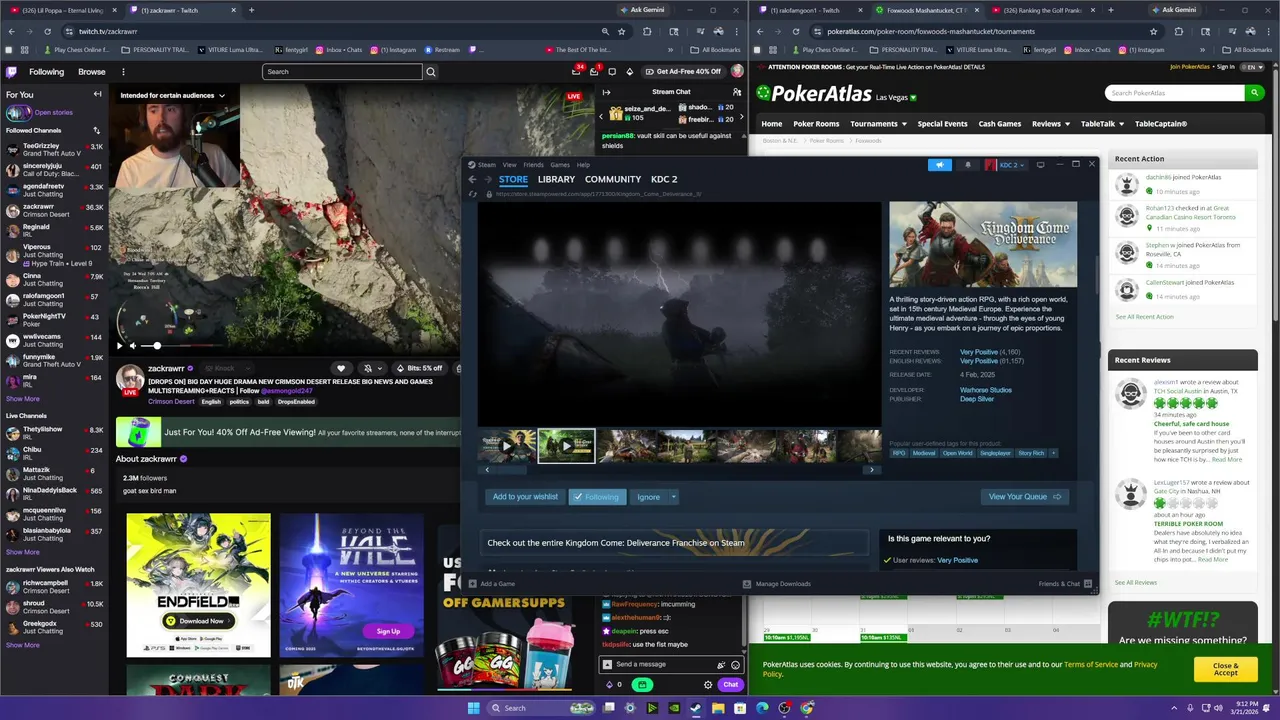Open the Steam menu in Steam window
This screenshot has width=1280, height=720.
pos(486,165)
